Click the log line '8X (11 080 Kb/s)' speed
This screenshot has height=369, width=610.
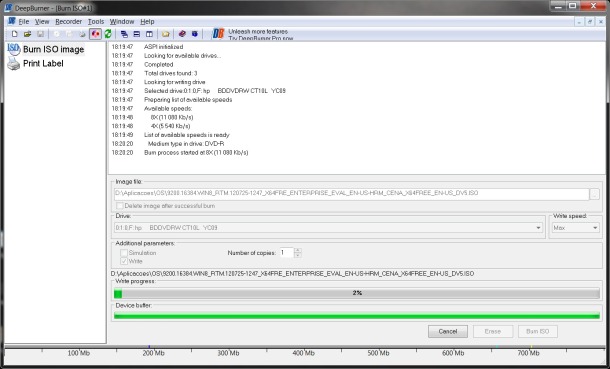coord(172,117)
